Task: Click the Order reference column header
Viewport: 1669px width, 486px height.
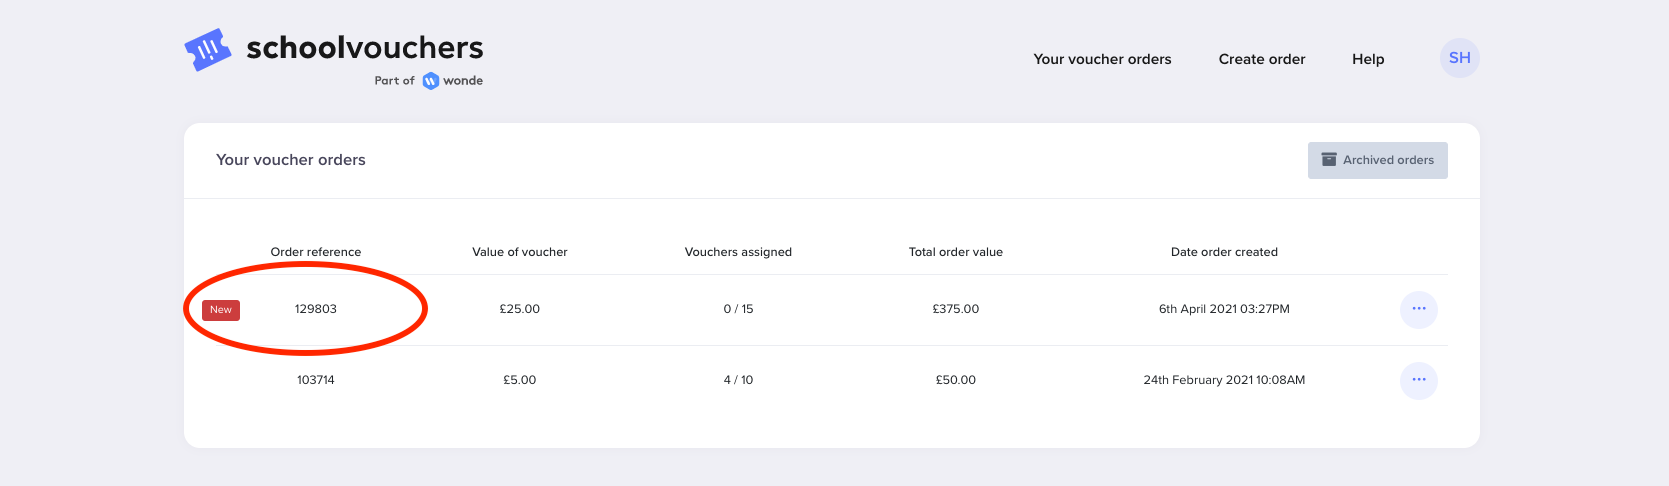Action: (x=316, y=252)
